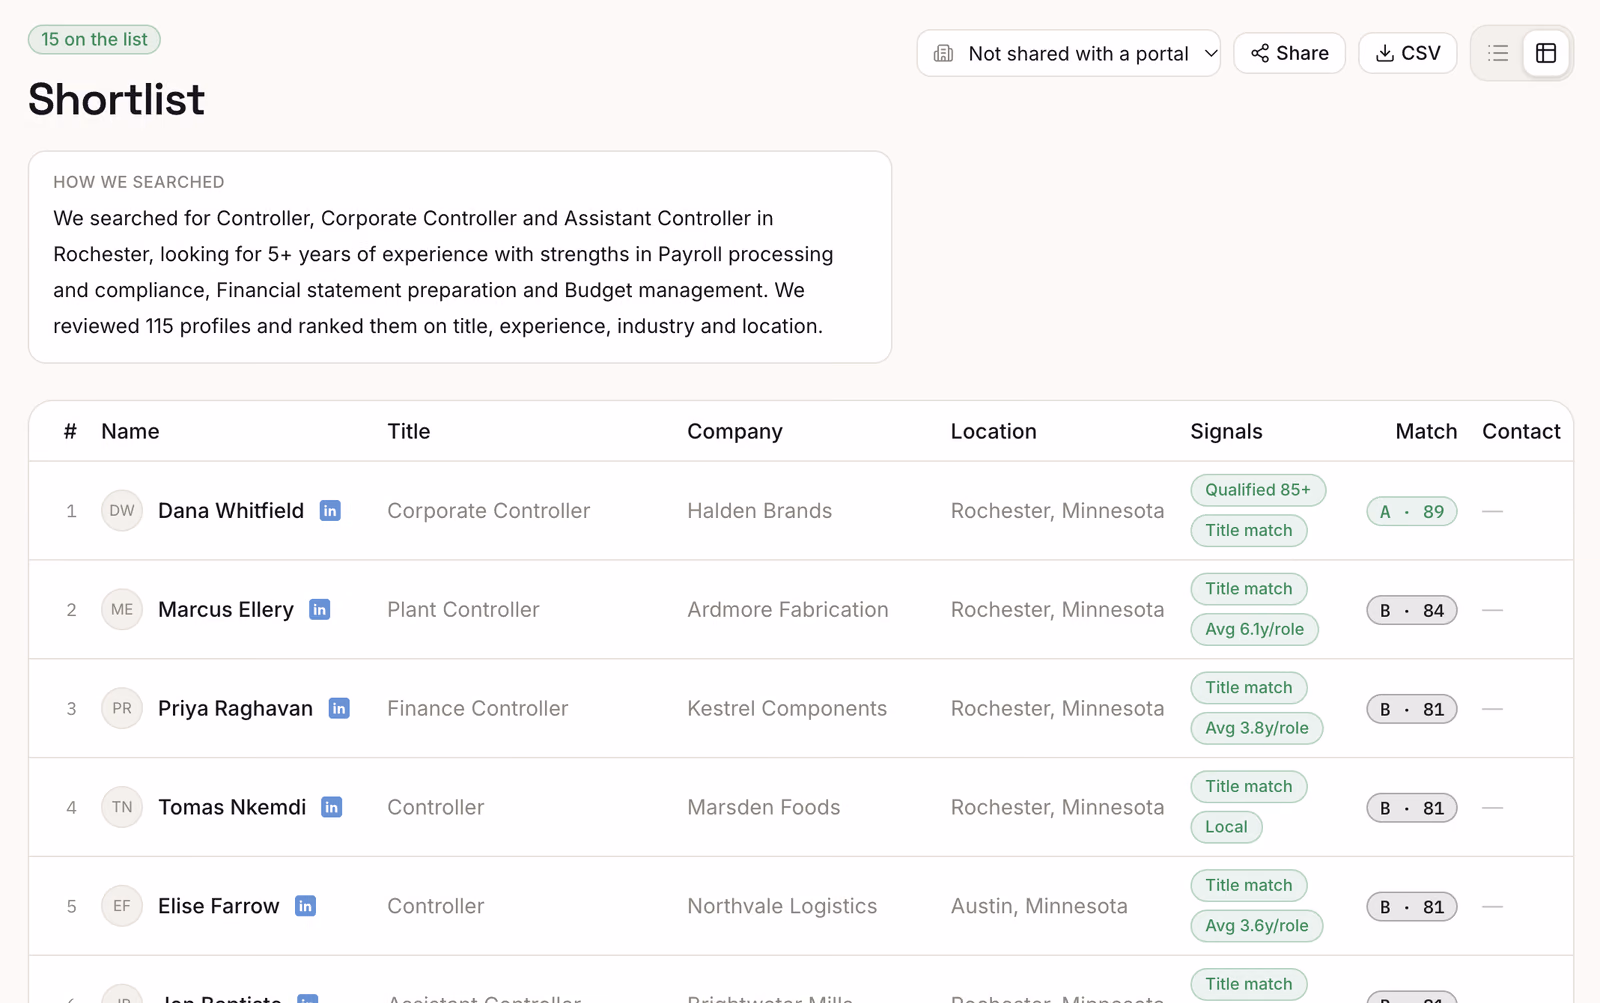Image resolution: width=1600 pixels, height=1003 pixels.
Task: Click the Contact column header
Action: point(1521,431)
